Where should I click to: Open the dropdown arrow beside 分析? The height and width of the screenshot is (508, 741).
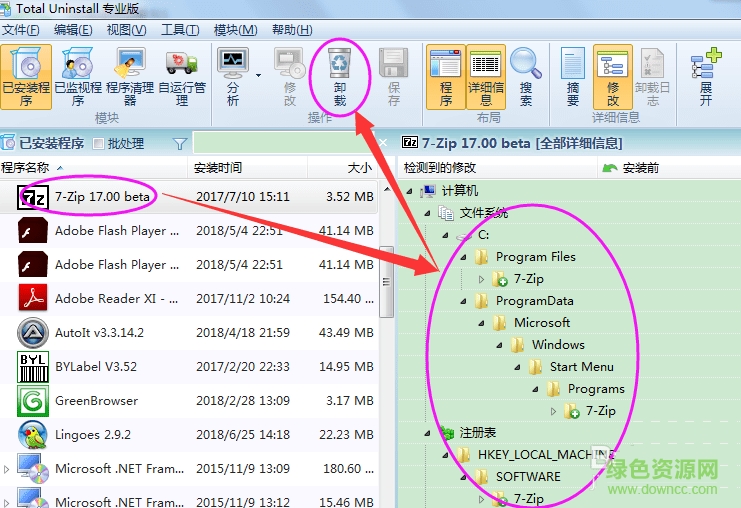(258, 76)
